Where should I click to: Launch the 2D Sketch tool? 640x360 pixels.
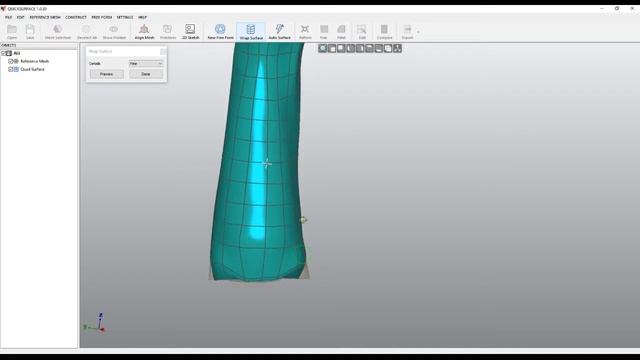tap(190, 31)
